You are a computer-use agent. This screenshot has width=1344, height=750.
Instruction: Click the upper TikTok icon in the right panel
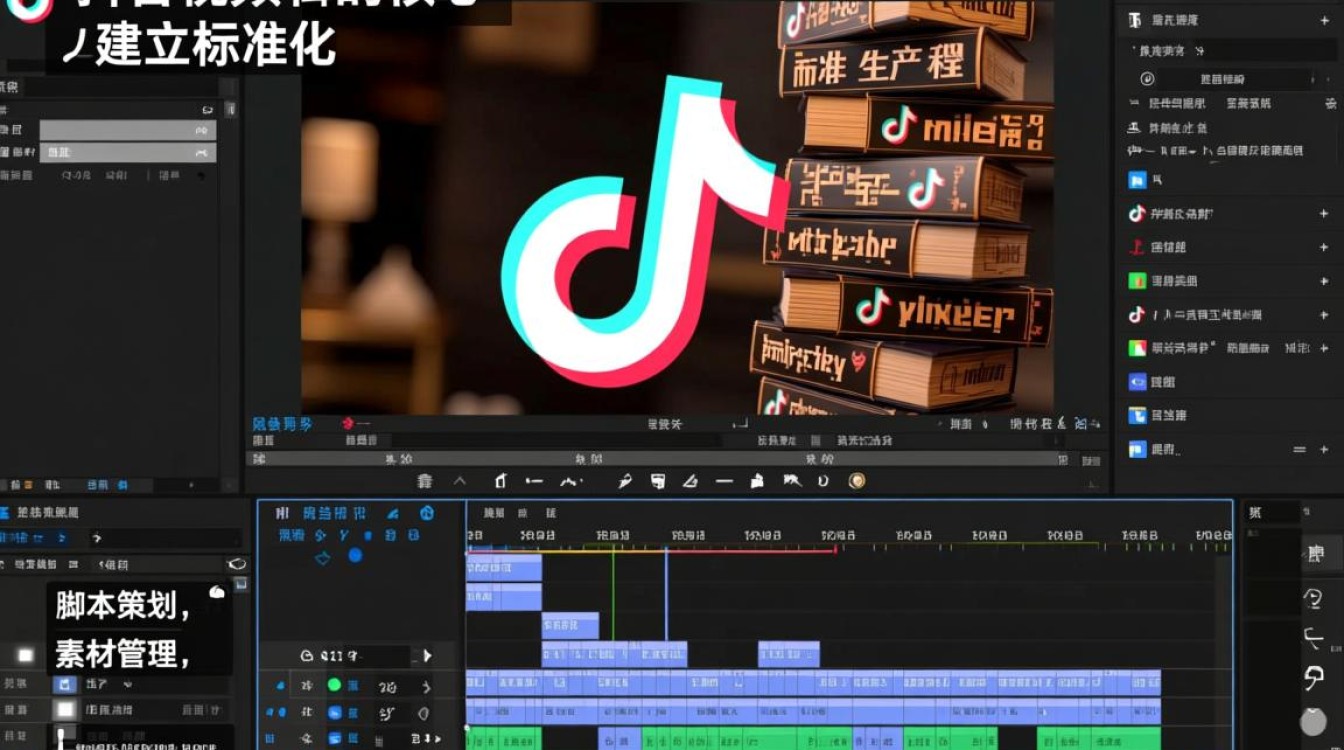tap(1137, 213)
